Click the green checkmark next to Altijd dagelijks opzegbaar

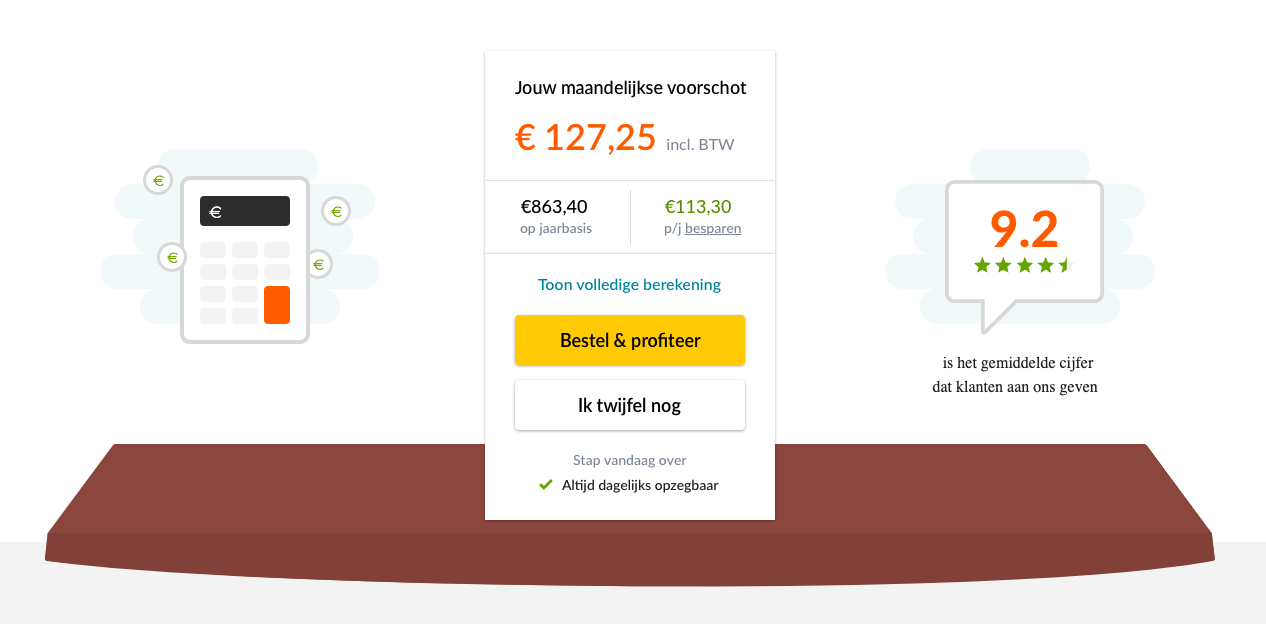coord(546,485)
